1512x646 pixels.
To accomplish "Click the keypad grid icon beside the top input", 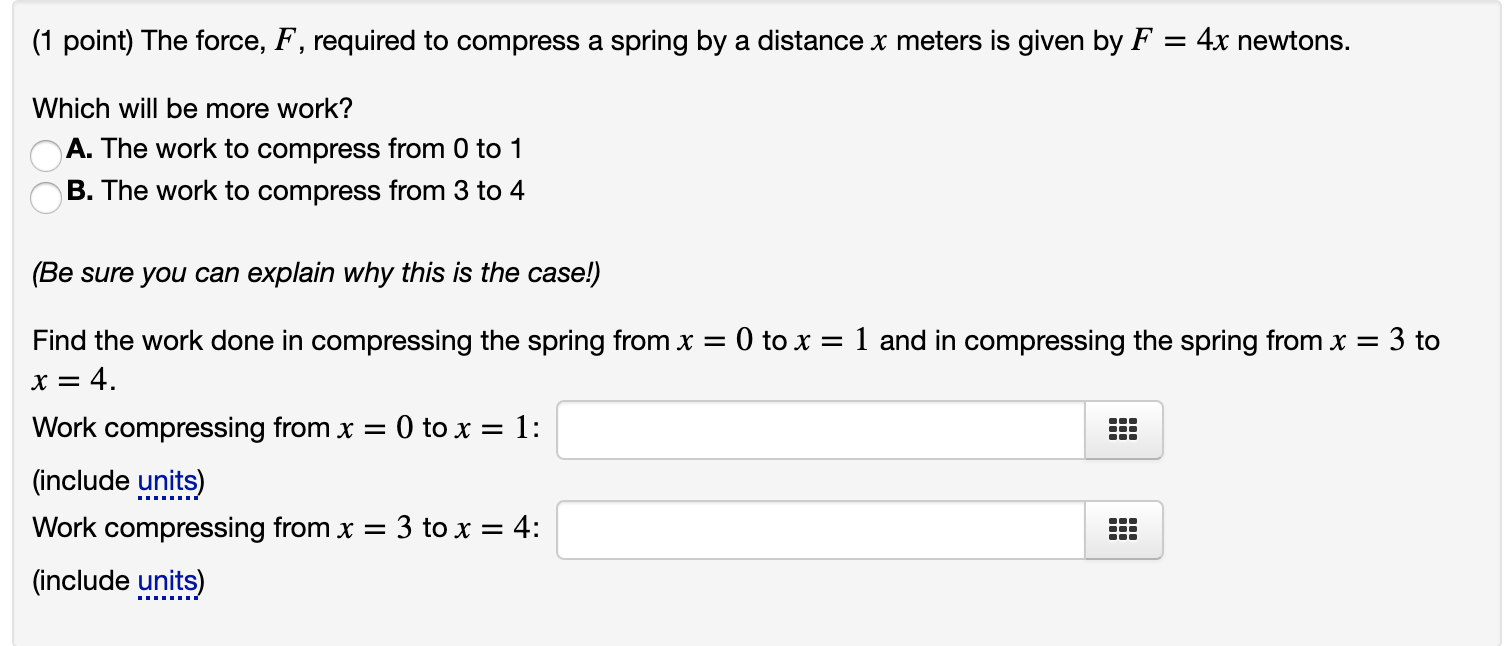I will tap(1123, 429).
